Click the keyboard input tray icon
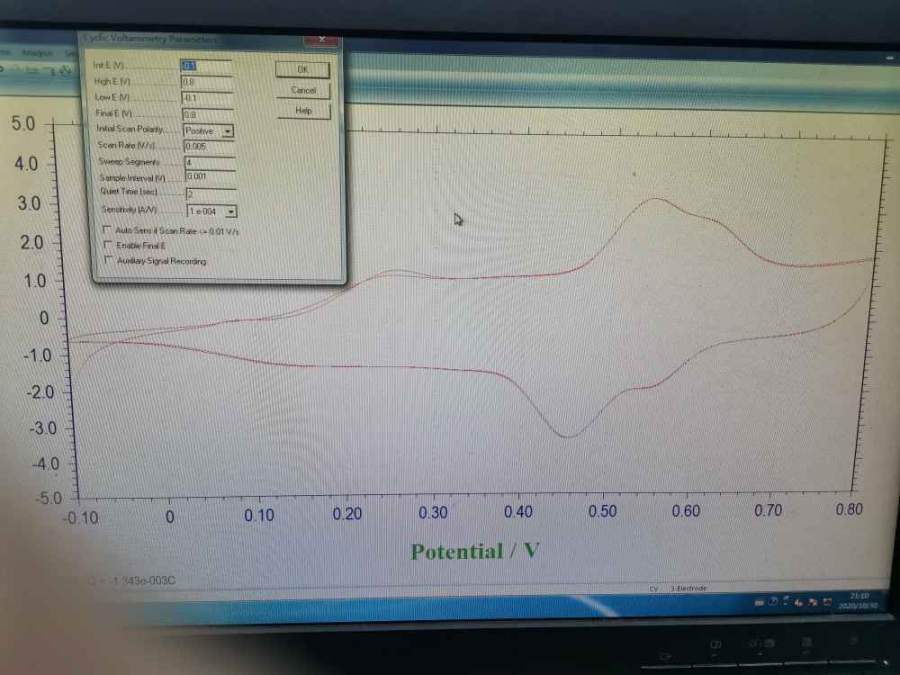This screenshot has width=900, height=675. click(x=759, y=603)
